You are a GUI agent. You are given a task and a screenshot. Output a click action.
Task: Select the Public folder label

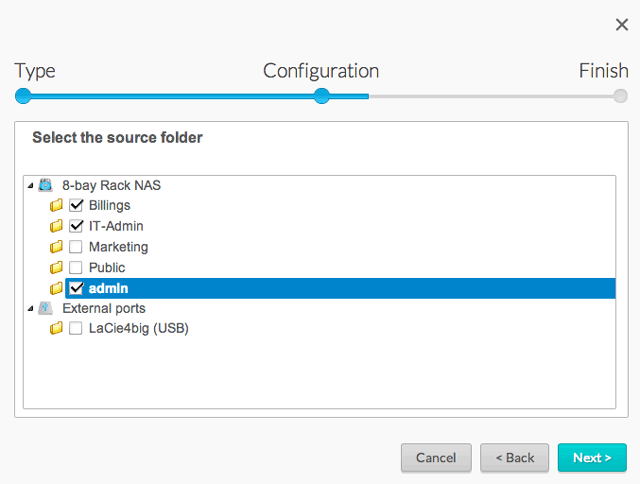[106, 268]
